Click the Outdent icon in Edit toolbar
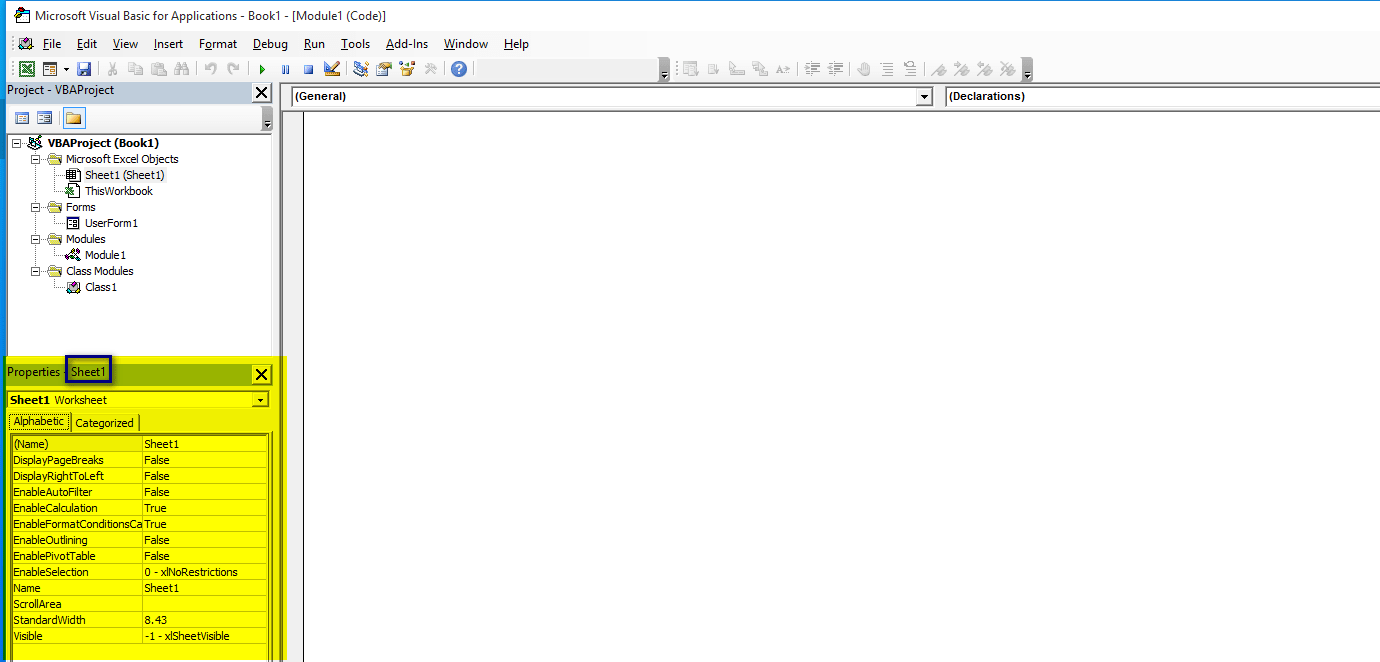Image resolution: width=1380 pixels, height=662 pixels. point(835,69)
